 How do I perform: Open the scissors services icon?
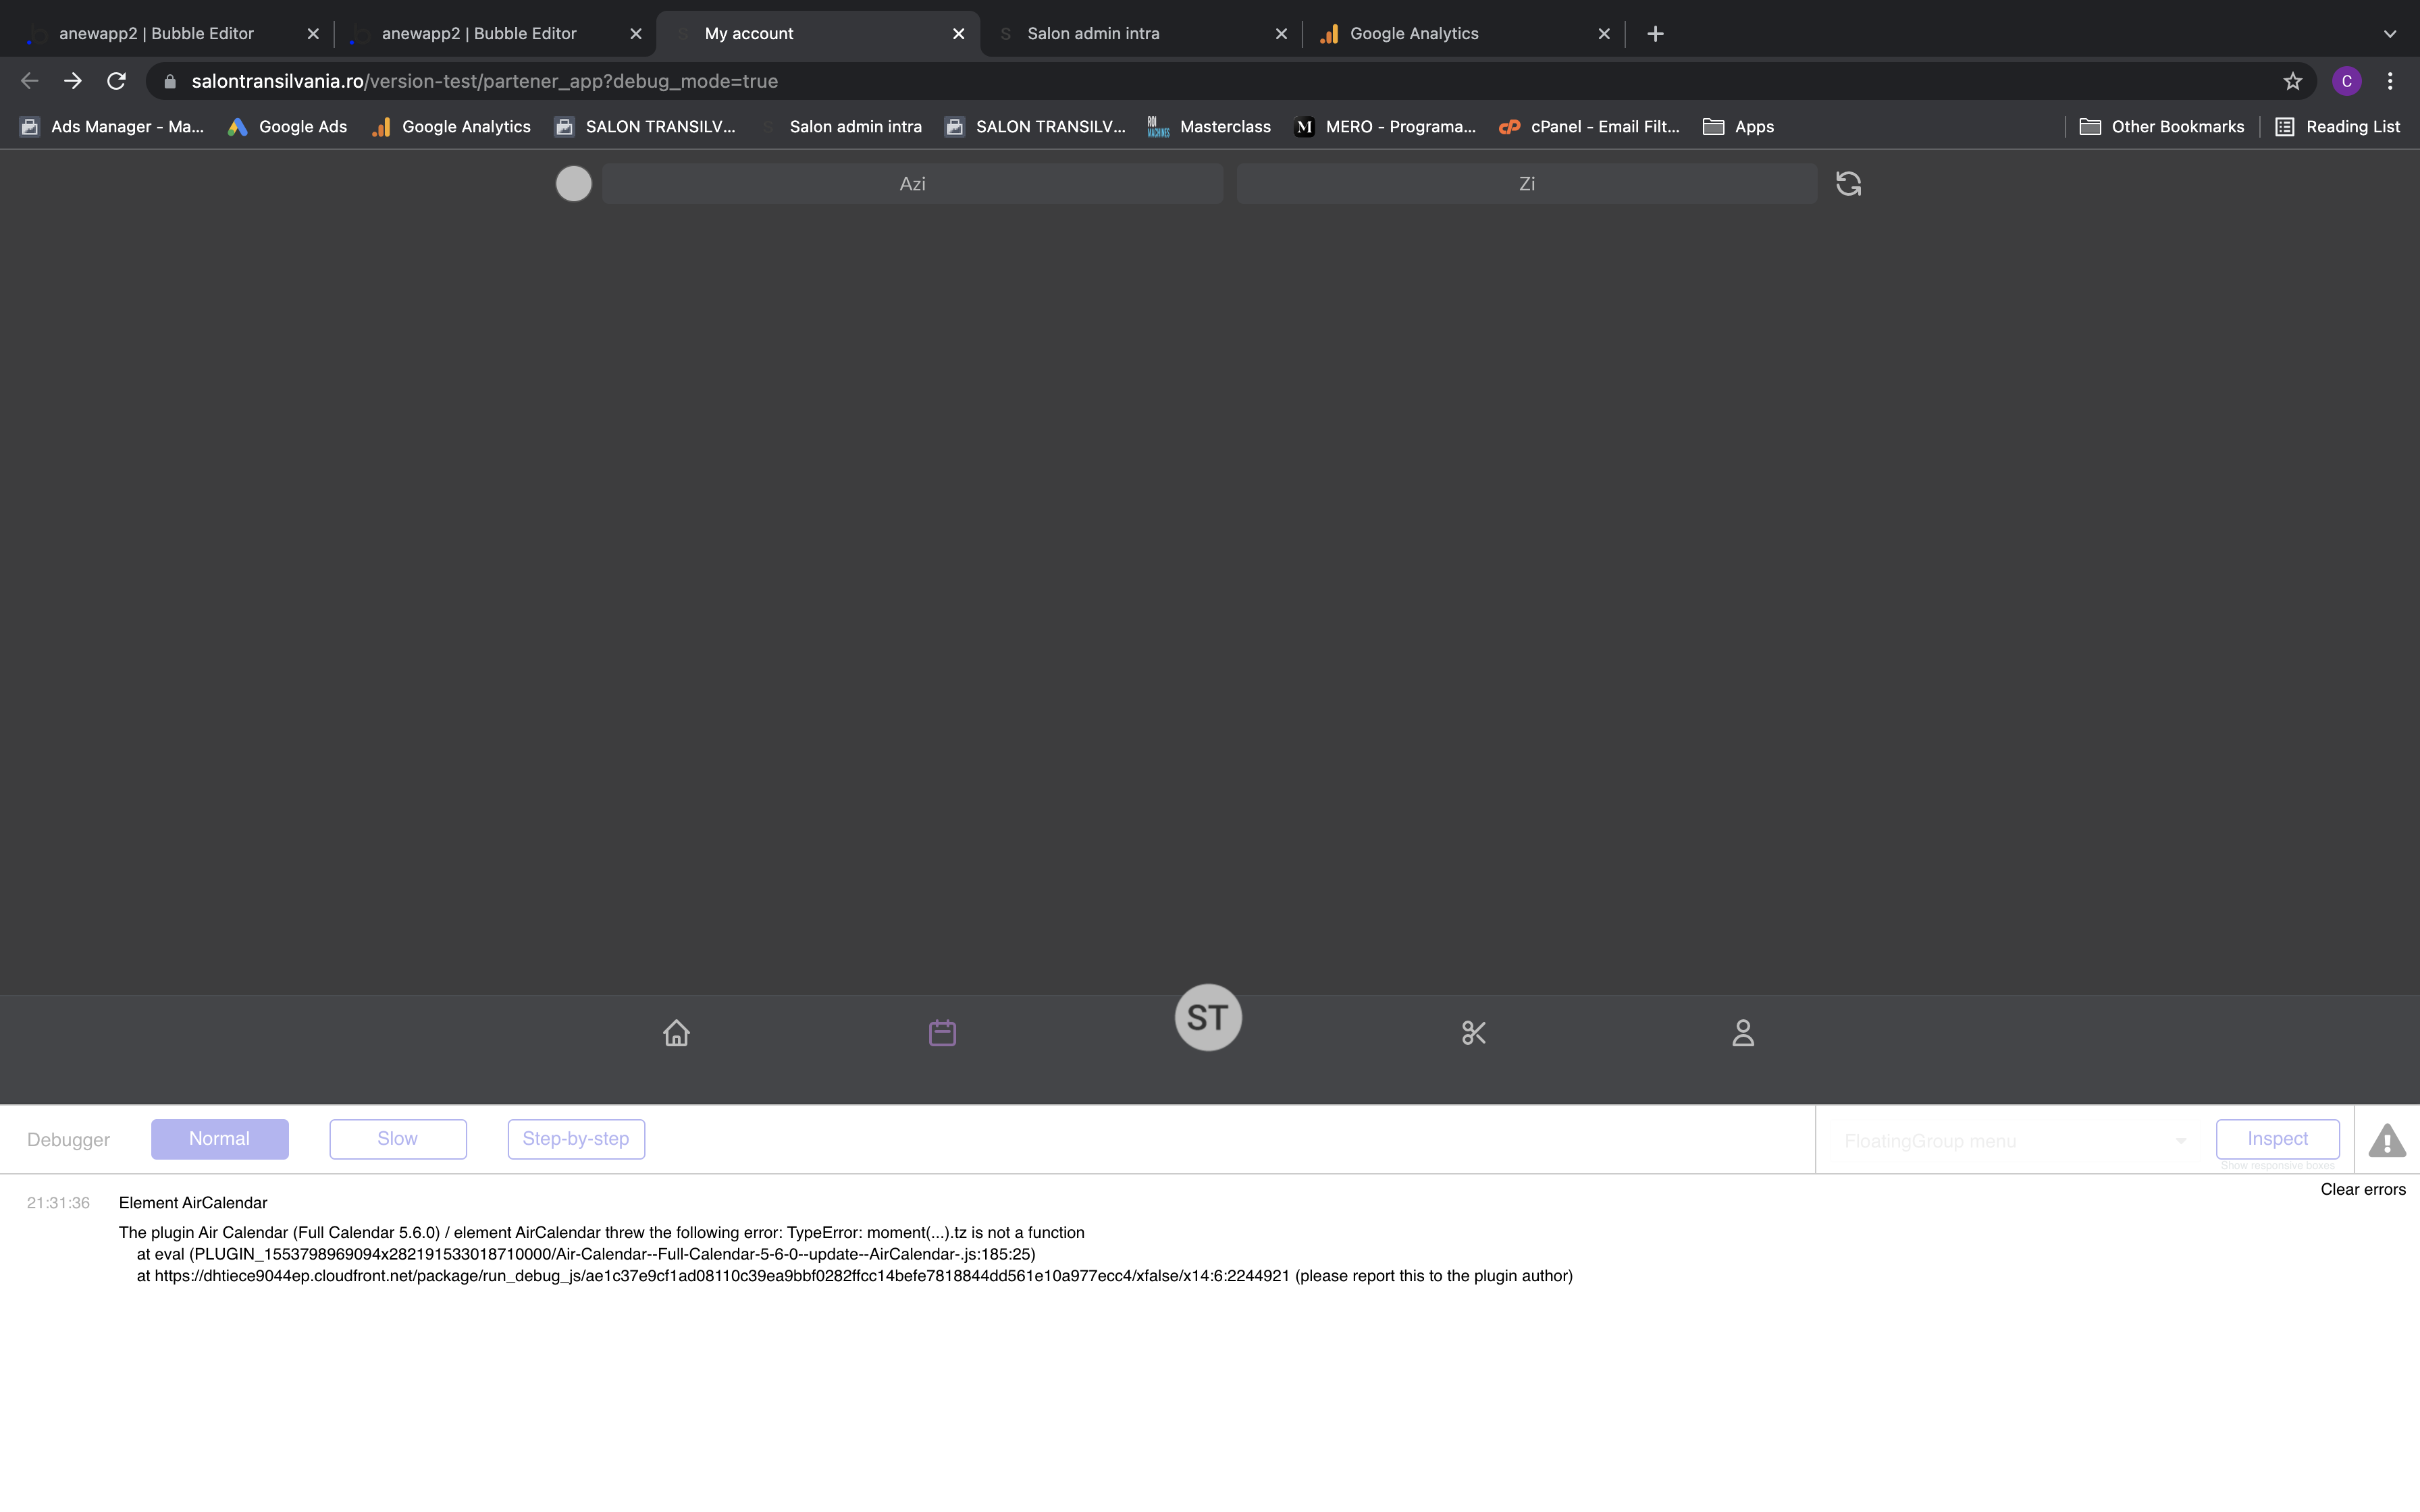[1474, 1032]
